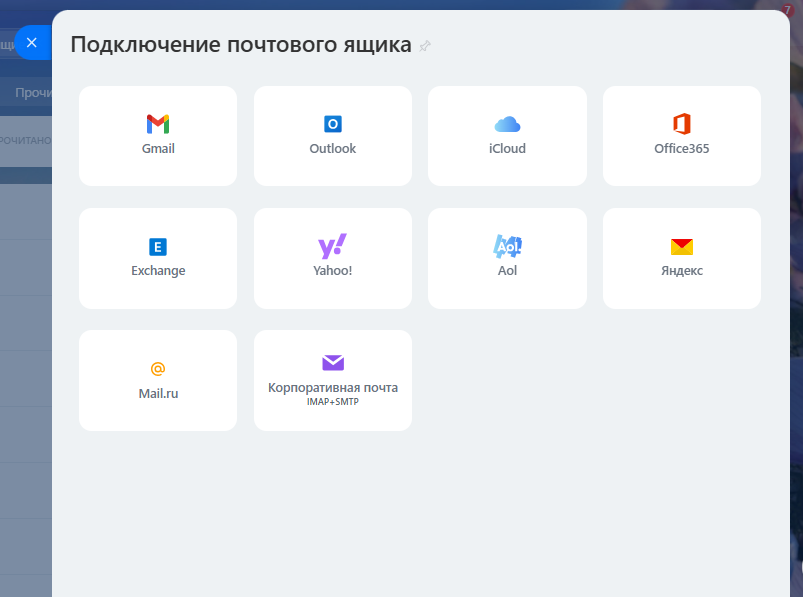Pin the mailbox connection panel
Viewport: 803px width, 597px height.
tap(425, 46)
